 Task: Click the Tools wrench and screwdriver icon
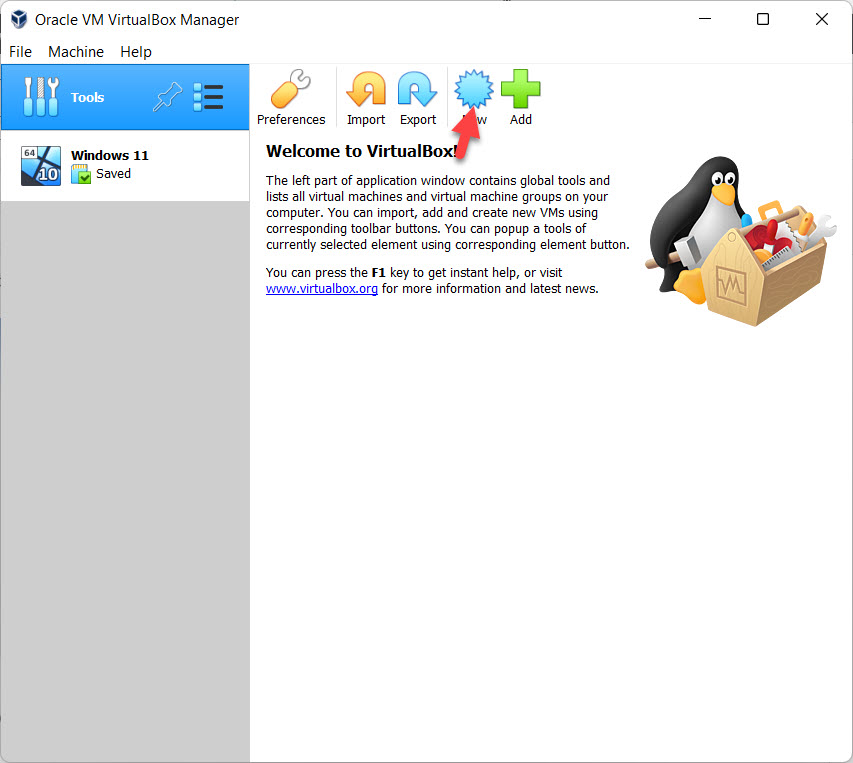pyautogui.click(x=41, y=97)
